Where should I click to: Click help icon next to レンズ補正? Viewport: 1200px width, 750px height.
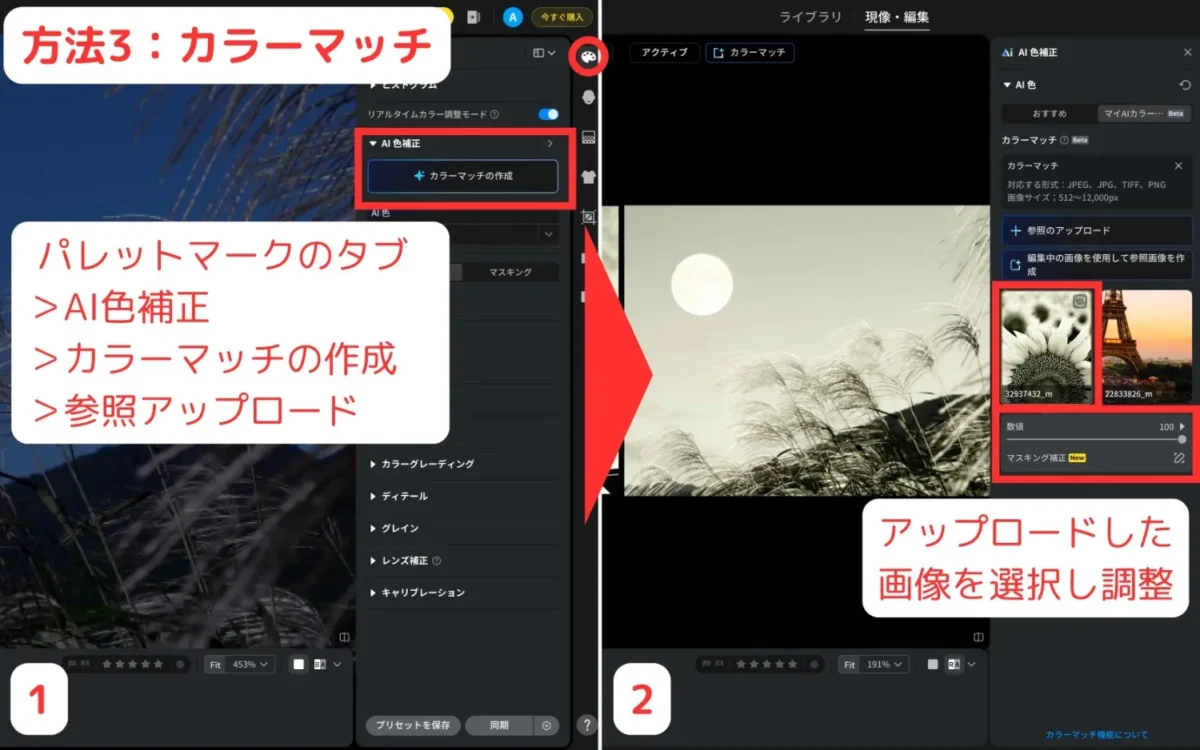click(x=436, y=560)
